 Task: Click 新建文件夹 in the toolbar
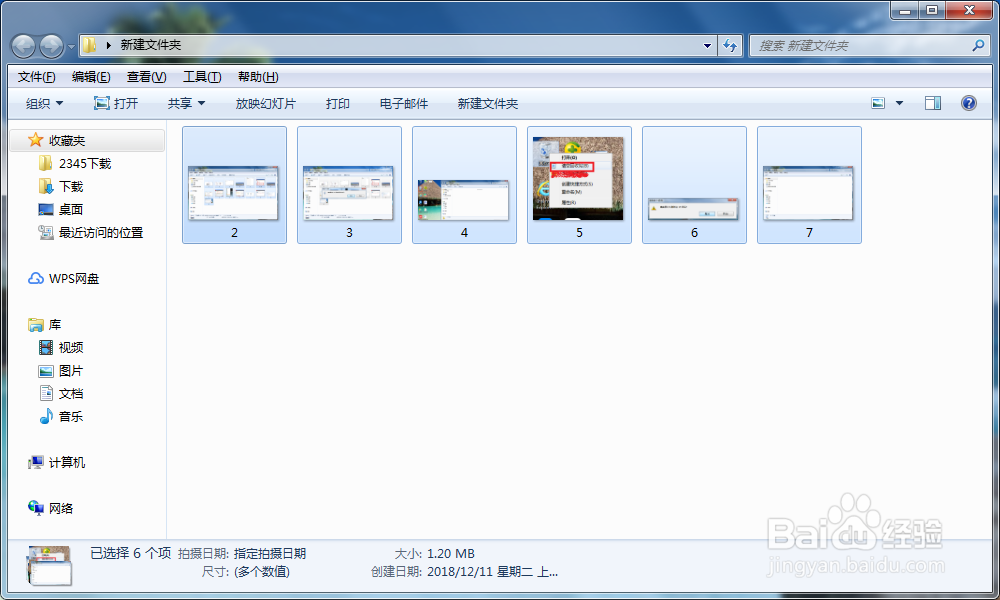click(487, 103)
